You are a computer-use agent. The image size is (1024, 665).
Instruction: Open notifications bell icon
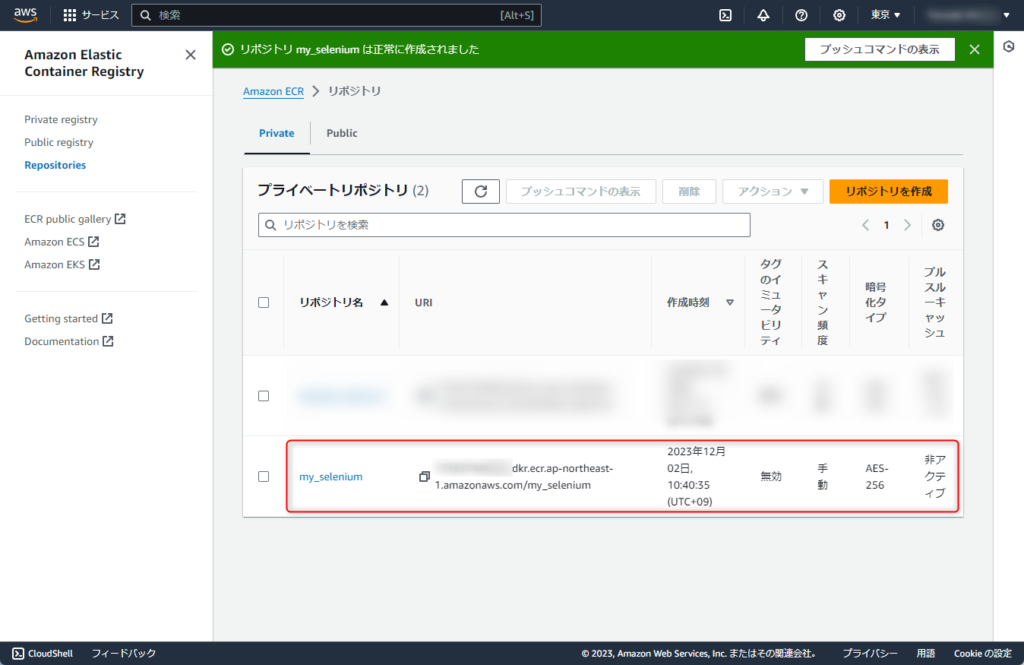(x=763, y=15)
